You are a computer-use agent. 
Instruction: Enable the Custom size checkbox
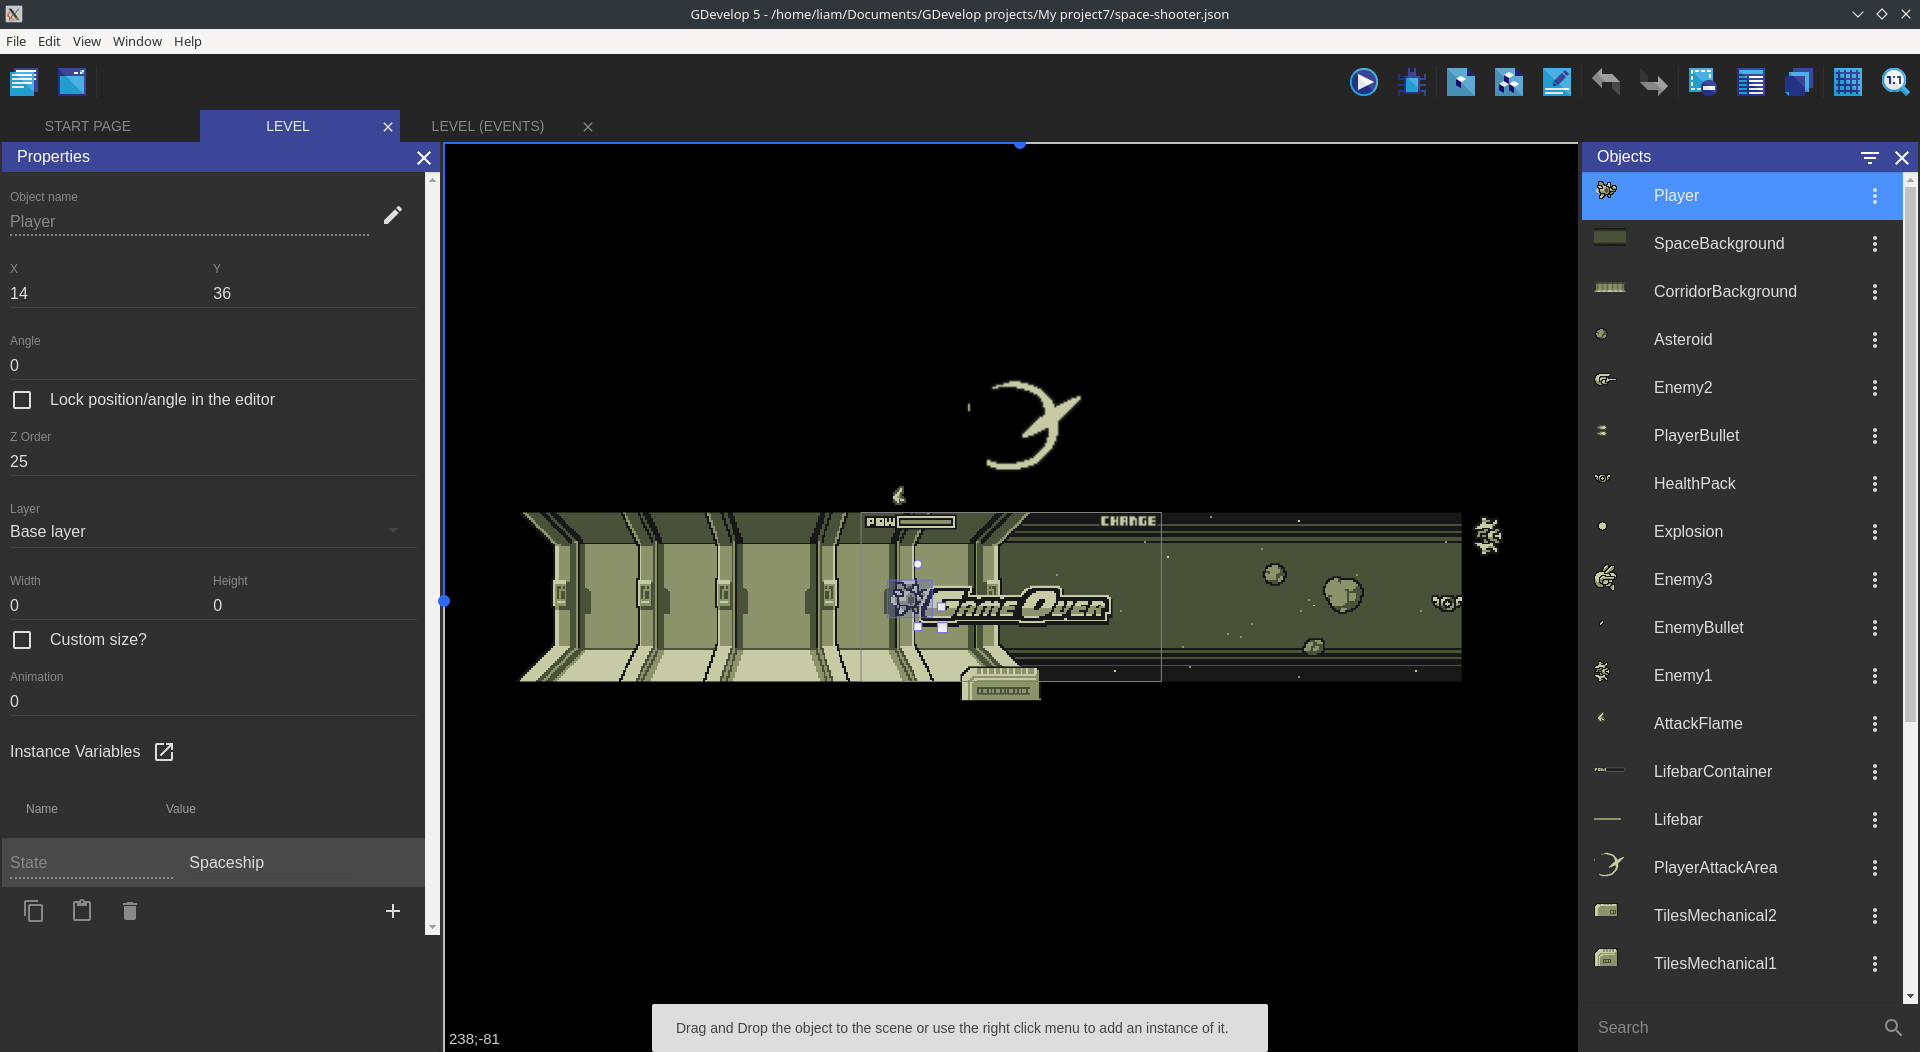(22, 640)
